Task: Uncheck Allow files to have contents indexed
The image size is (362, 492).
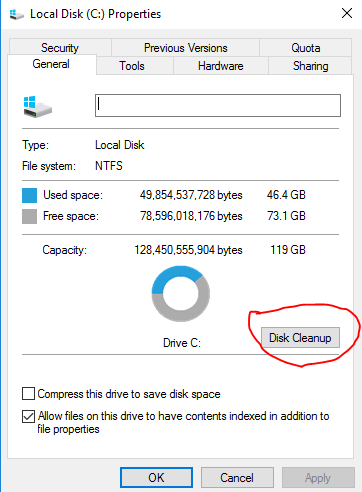Action: [x=28, y=416]
